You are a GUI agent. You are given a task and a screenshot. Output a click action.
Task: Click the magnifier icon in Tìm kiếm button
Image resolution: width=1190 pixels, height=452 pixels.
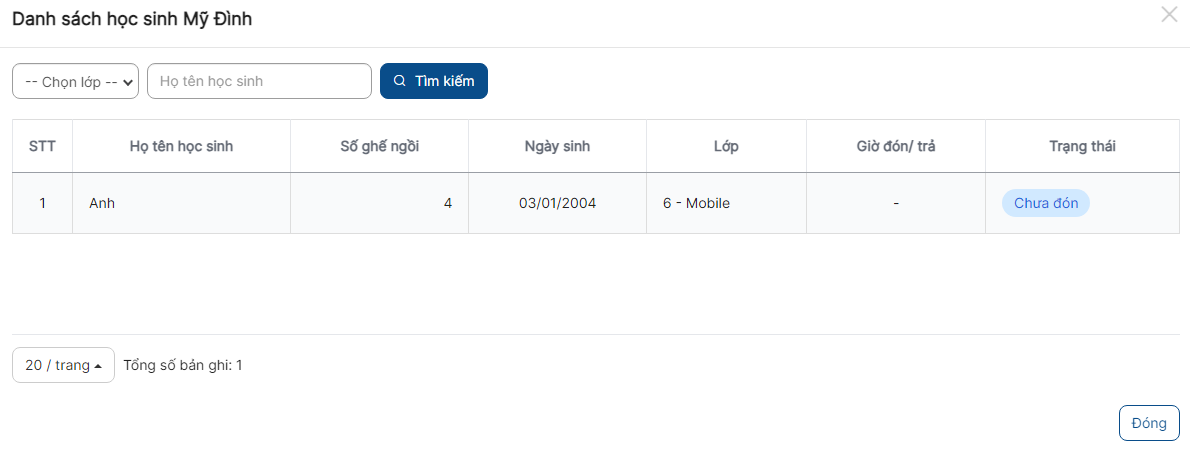click(399, 81)
